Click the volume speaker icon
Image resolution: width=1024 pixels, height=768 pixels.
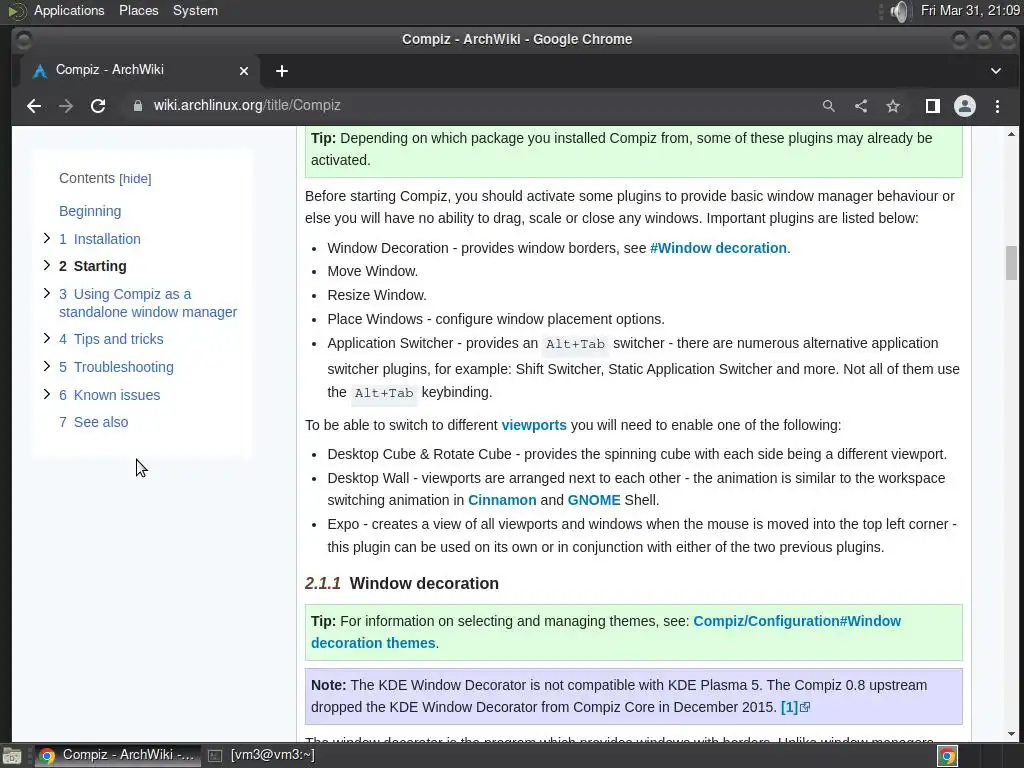(900, 11)
